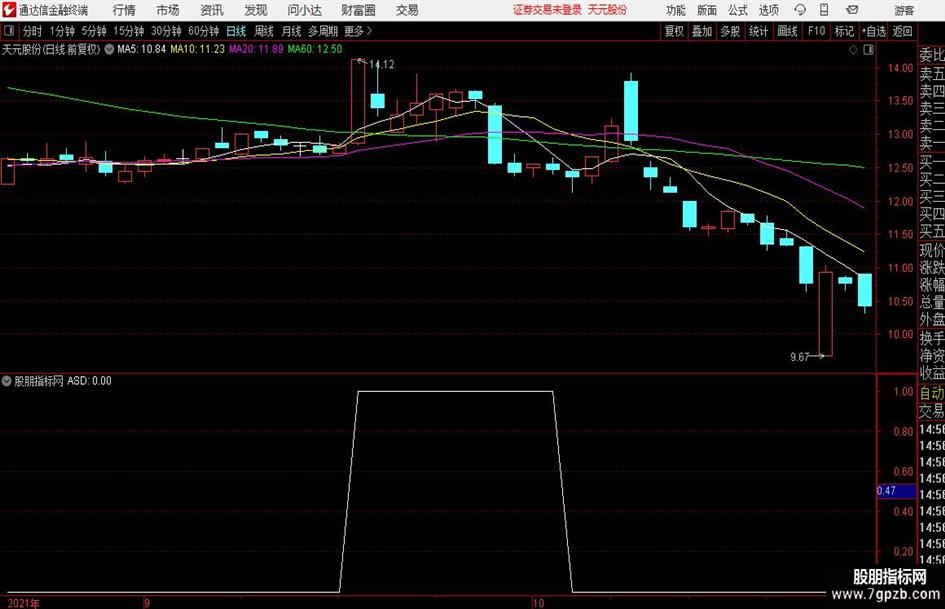The width and height of the screenshot is (945, 609).
Task: Select the 日线 daily period tab
Action: point(236,31)
